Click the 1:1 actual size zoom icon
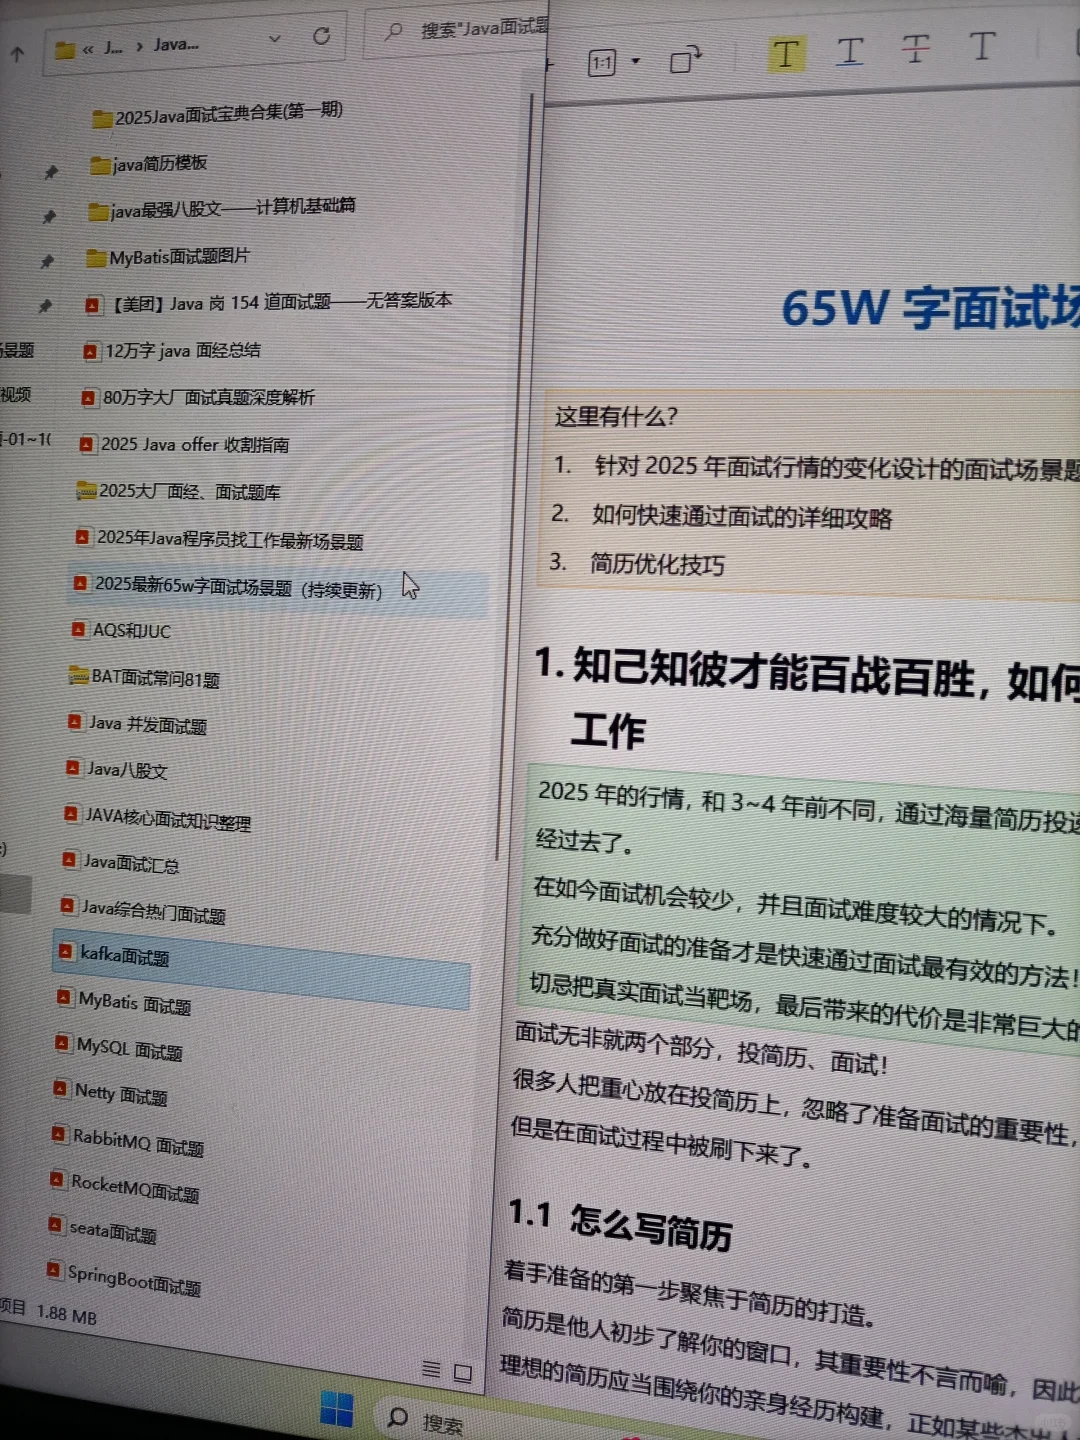This screenshot has width=1080, height=1440. (x=601, y=62)
